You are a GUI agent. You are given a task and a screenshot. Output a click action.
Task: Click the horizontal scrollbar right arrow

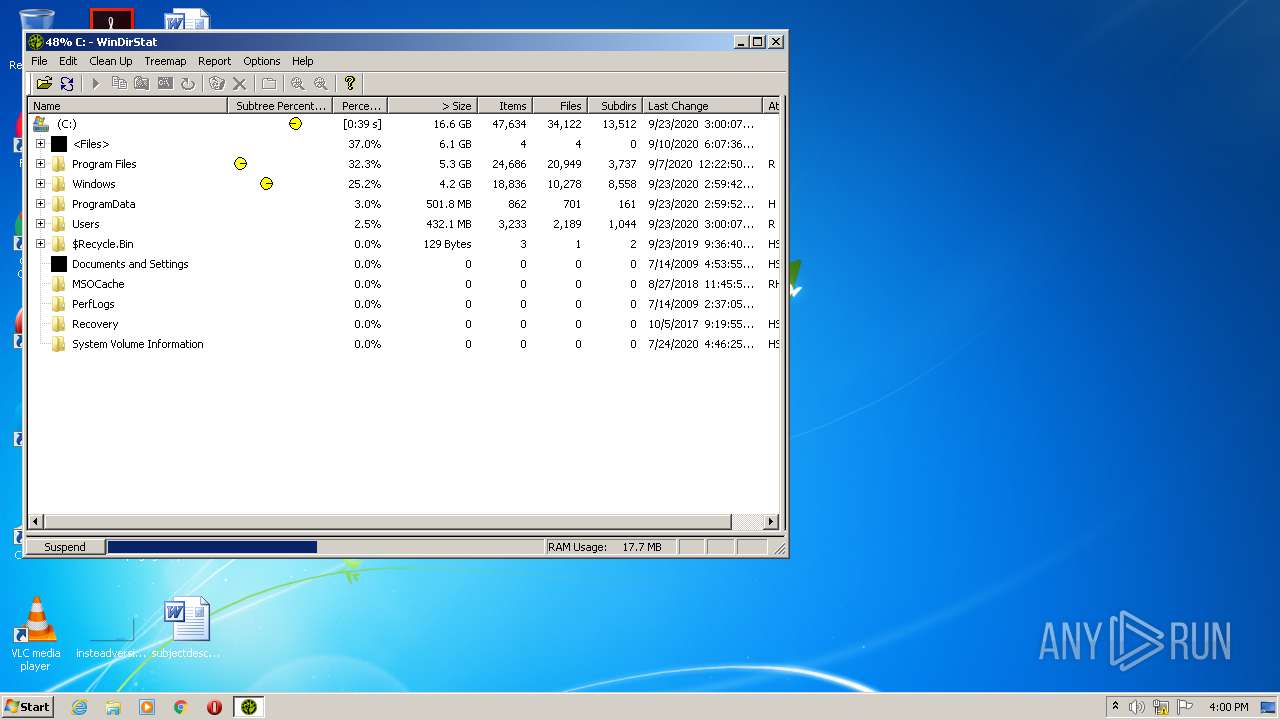(771, 522)
